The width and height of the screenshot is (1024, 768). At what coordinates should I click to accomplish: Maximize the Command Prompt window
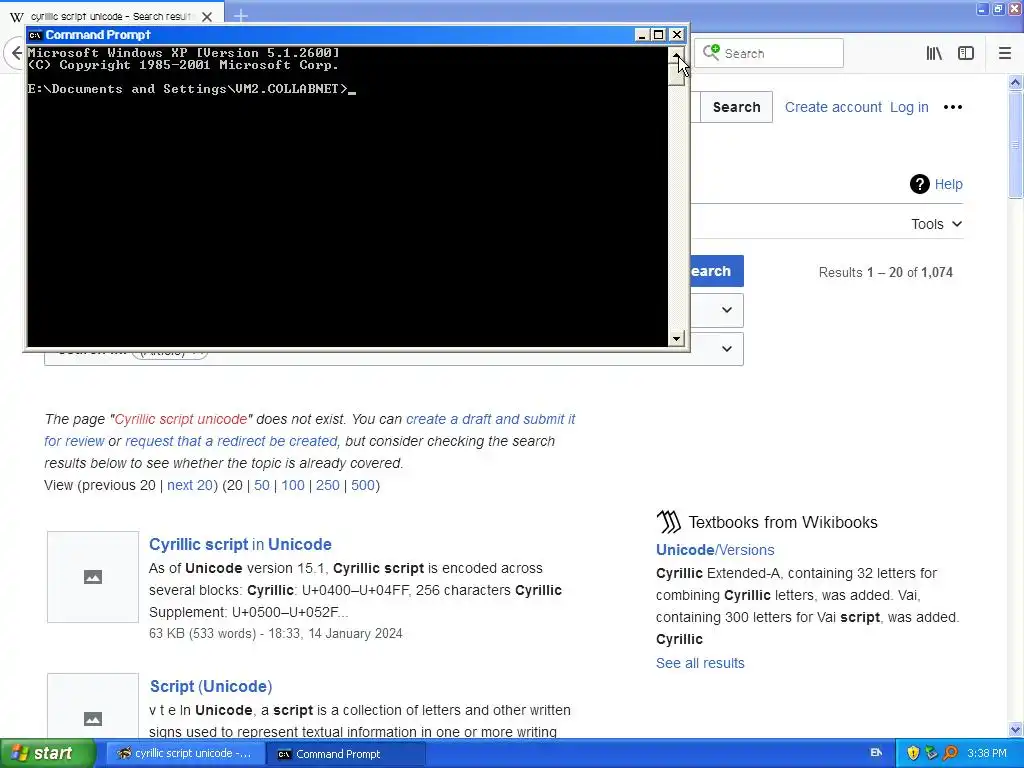coord(659,35)
